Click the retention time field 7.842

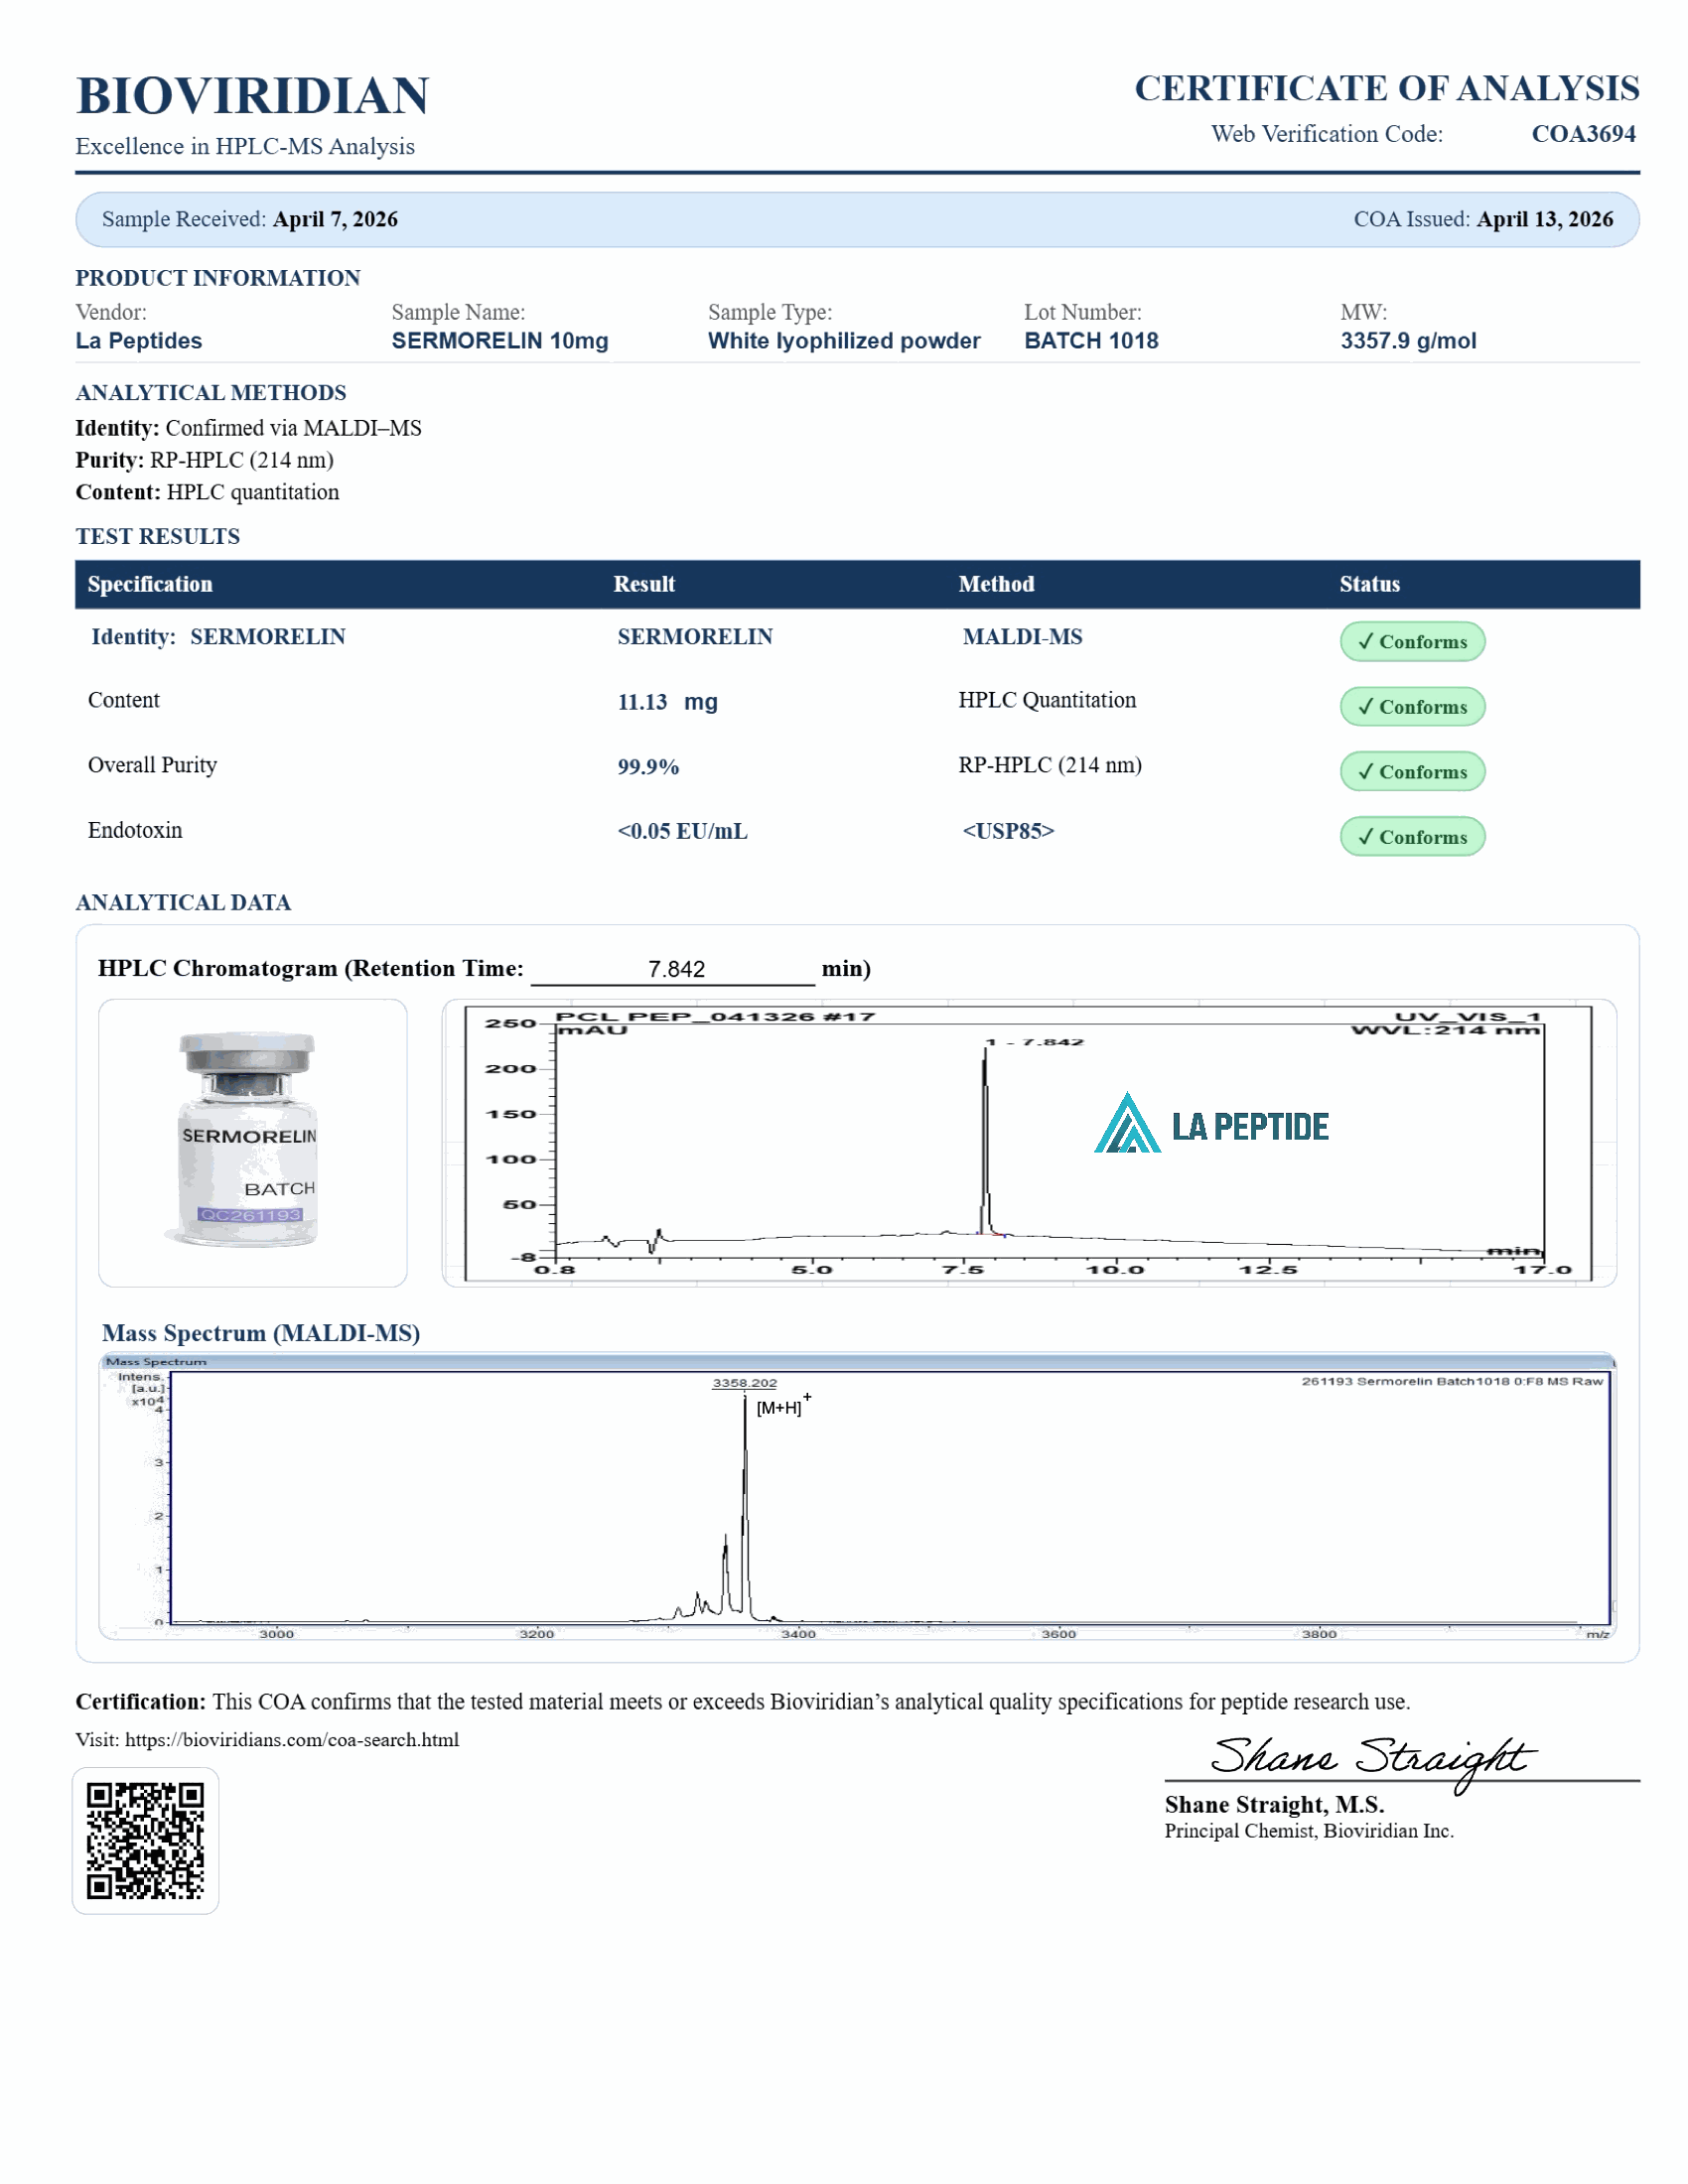tap(673, 968)
